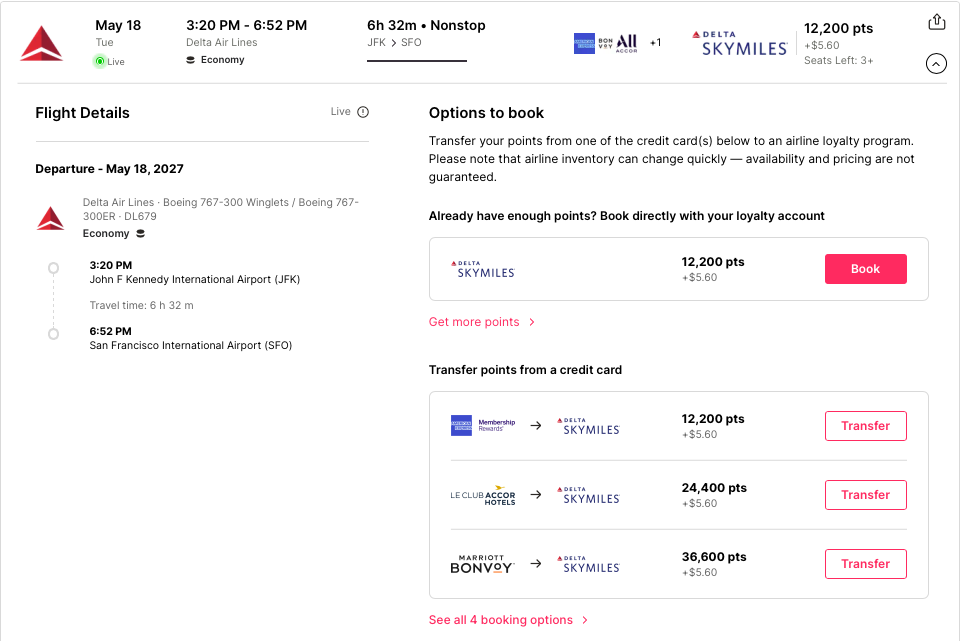The width and height of the screenshot is (962, 641).
Task: Click the arrow in the Membership Rewards row
Action: (x=536, y=426)
